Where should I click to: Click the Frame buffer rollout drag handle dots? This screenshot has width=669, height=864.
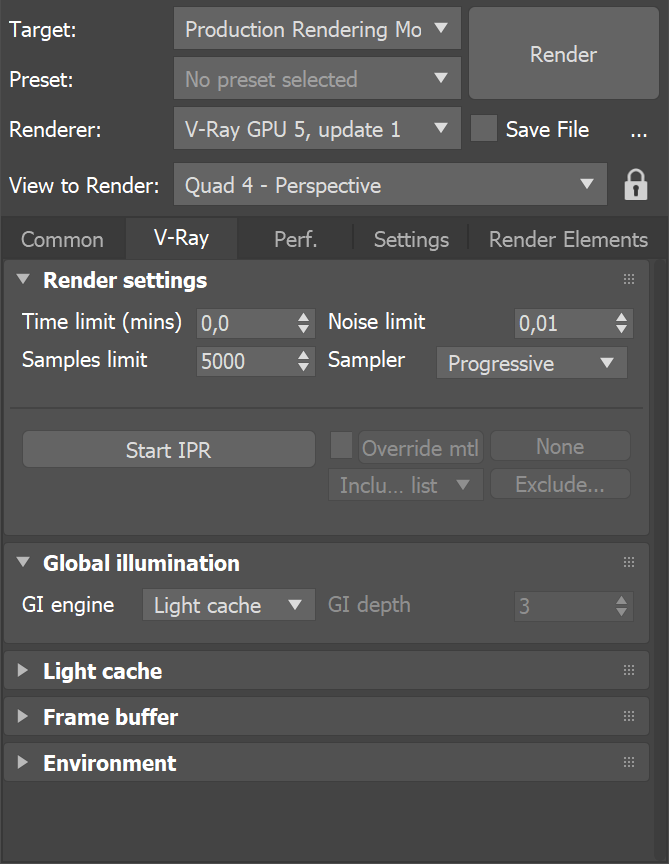(628, 716)
